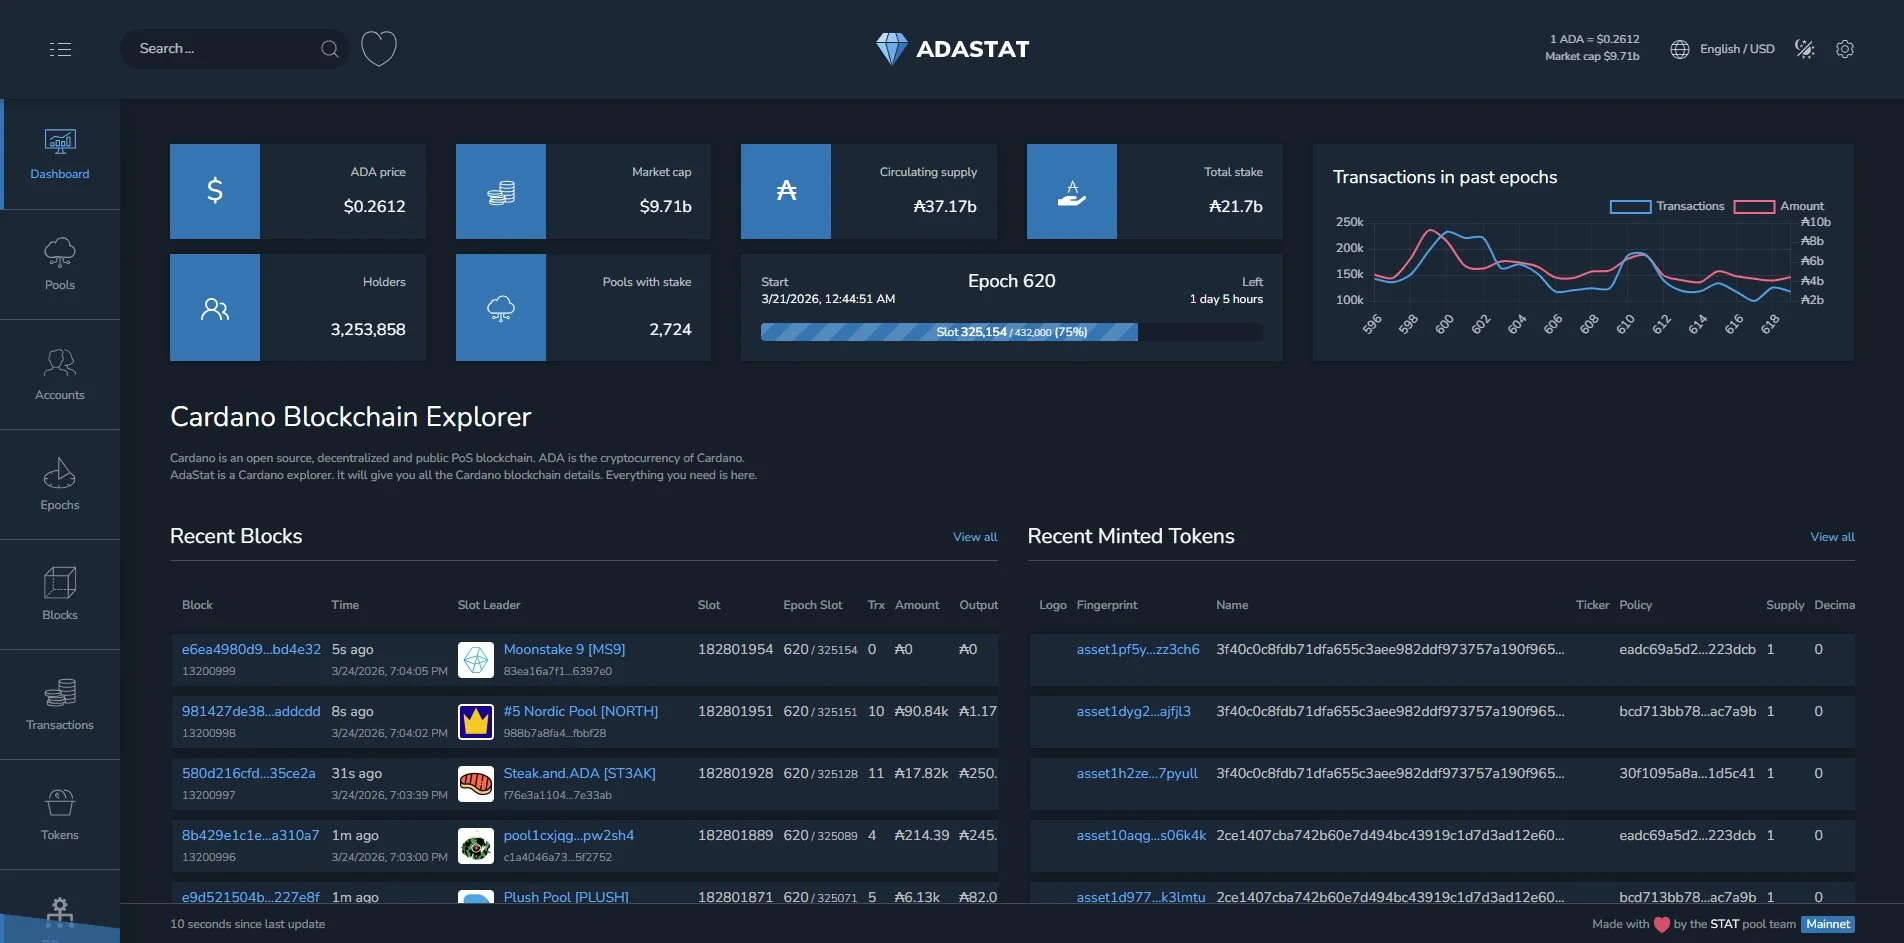Click the Moonstake 9 pool logo
The width and height of the screenshot is (1904, 943).
coord(476,660)
